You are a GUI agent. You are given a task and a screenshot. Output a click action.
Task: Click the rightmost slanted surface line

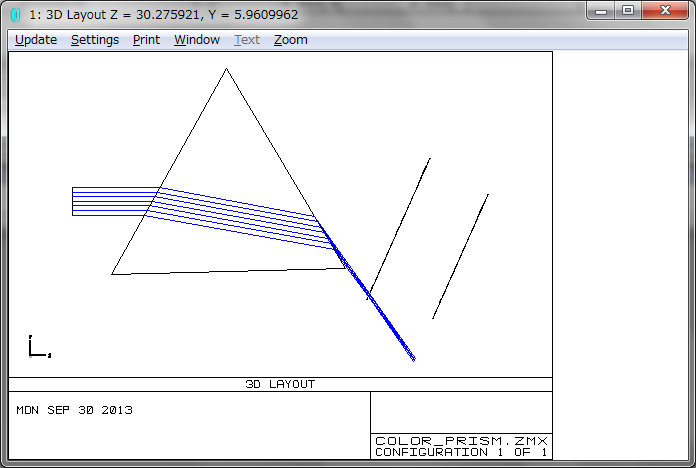click(x=461, y=256)
